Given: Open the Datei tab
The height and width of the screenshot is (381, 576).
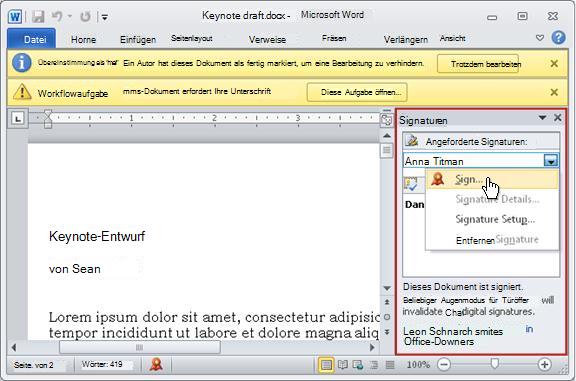Looking at the screenshot, I should (32, 39).
